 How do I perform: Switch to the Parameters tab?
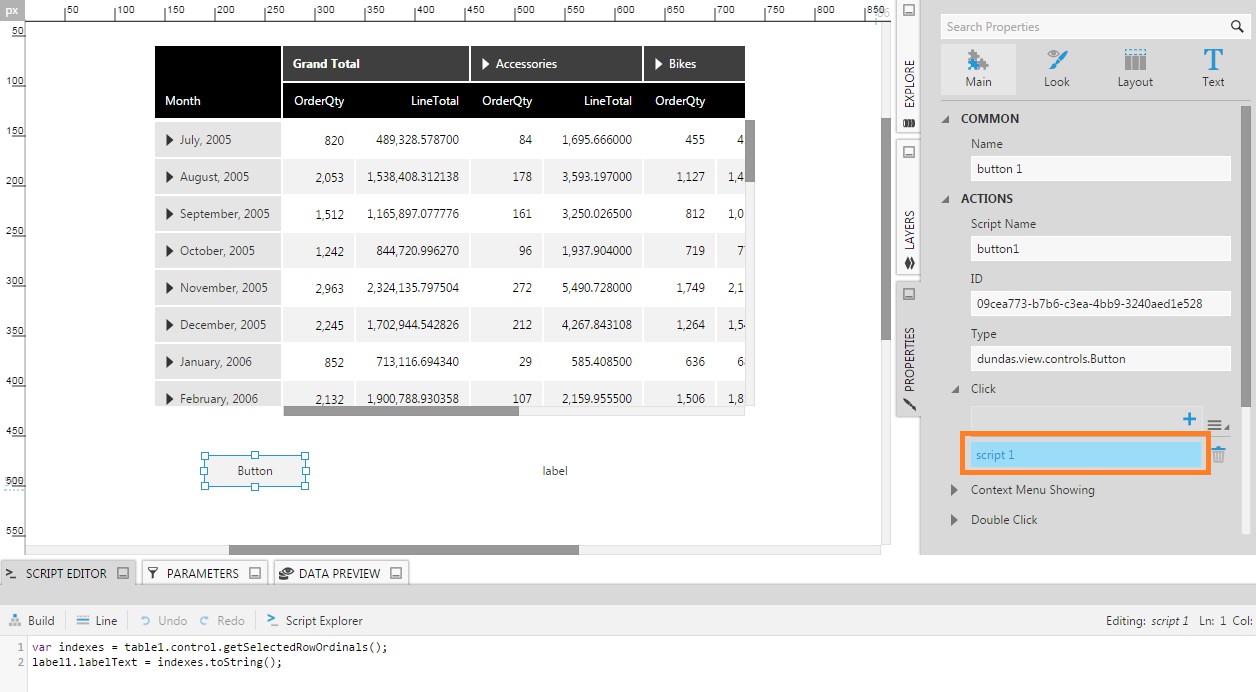coord(203,573)
